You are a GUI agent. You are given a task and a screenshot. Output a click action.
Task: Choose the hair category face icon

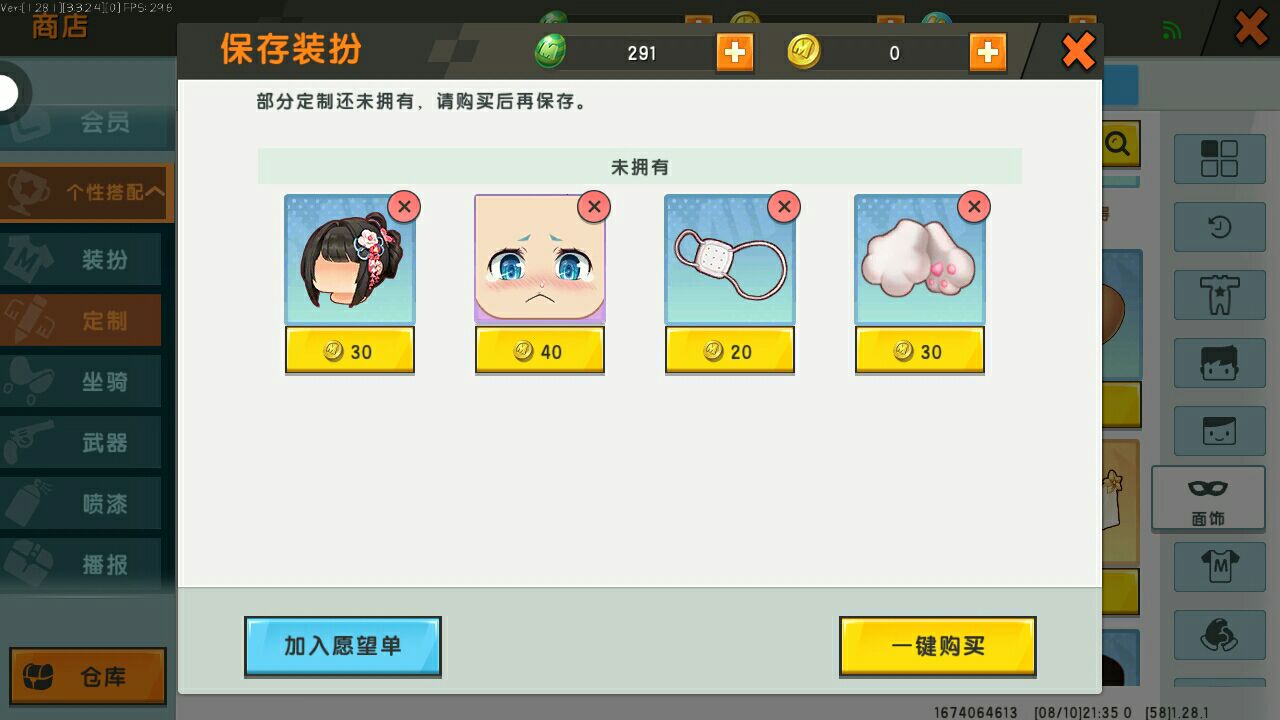[1219, 363]
